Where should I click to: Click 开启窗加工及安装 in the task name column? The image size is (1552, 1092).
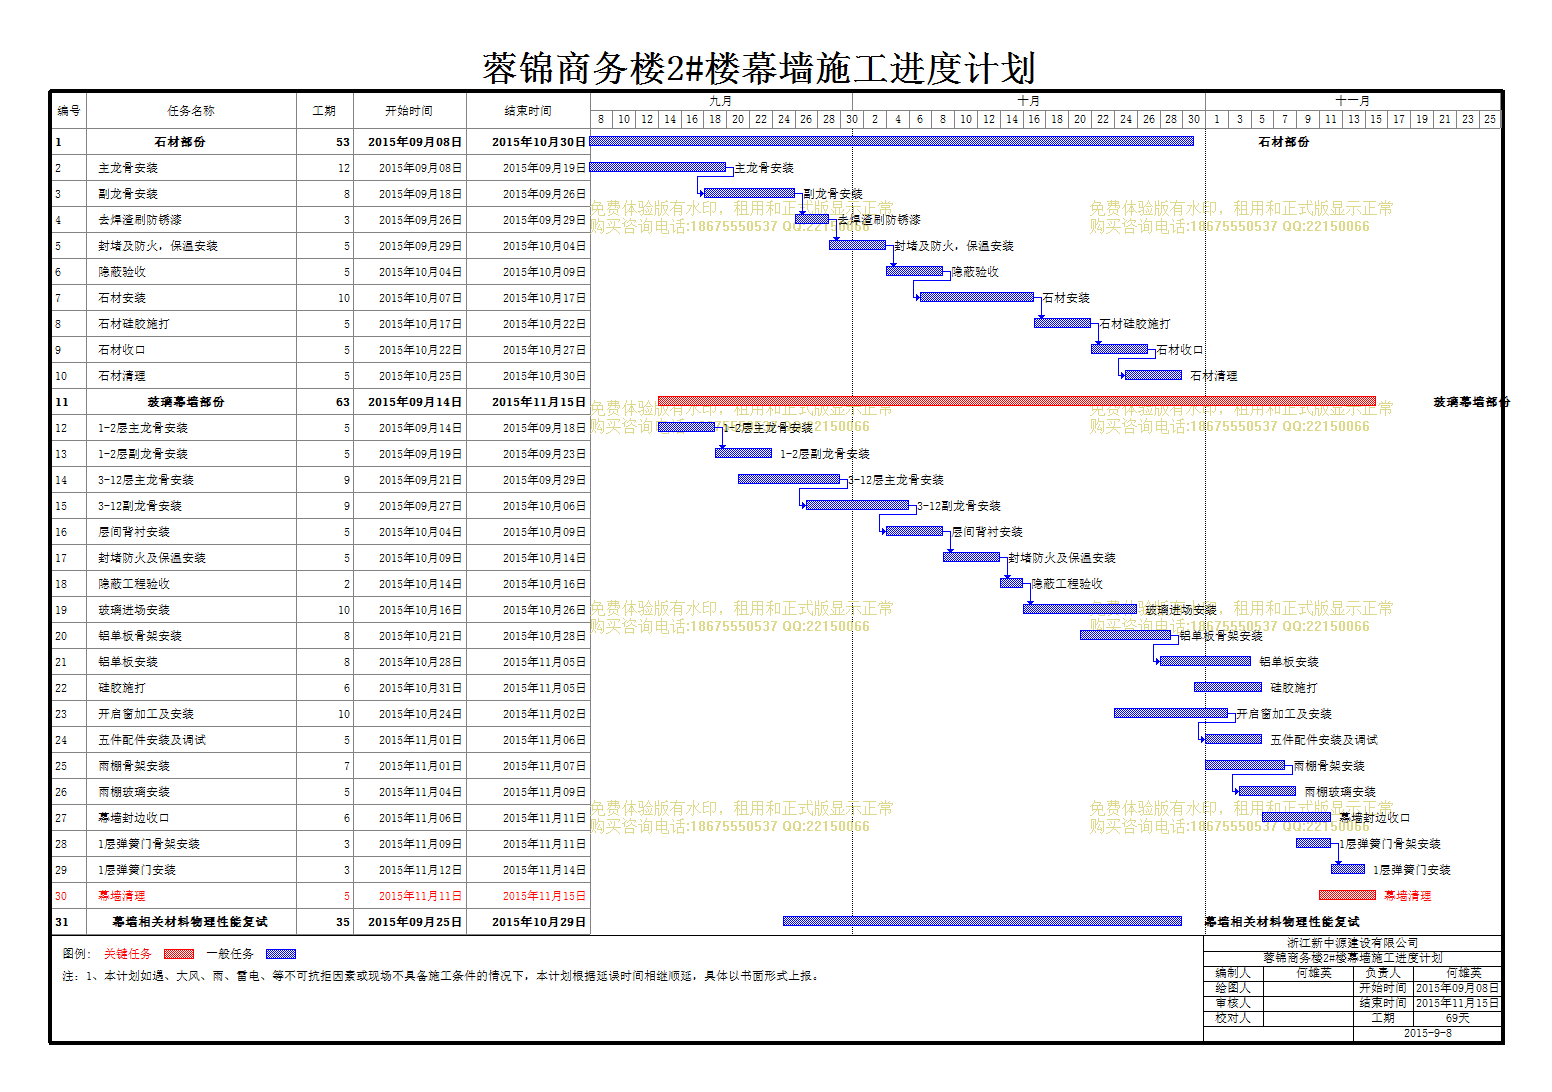pyautogui.click(x=146, y=714)
